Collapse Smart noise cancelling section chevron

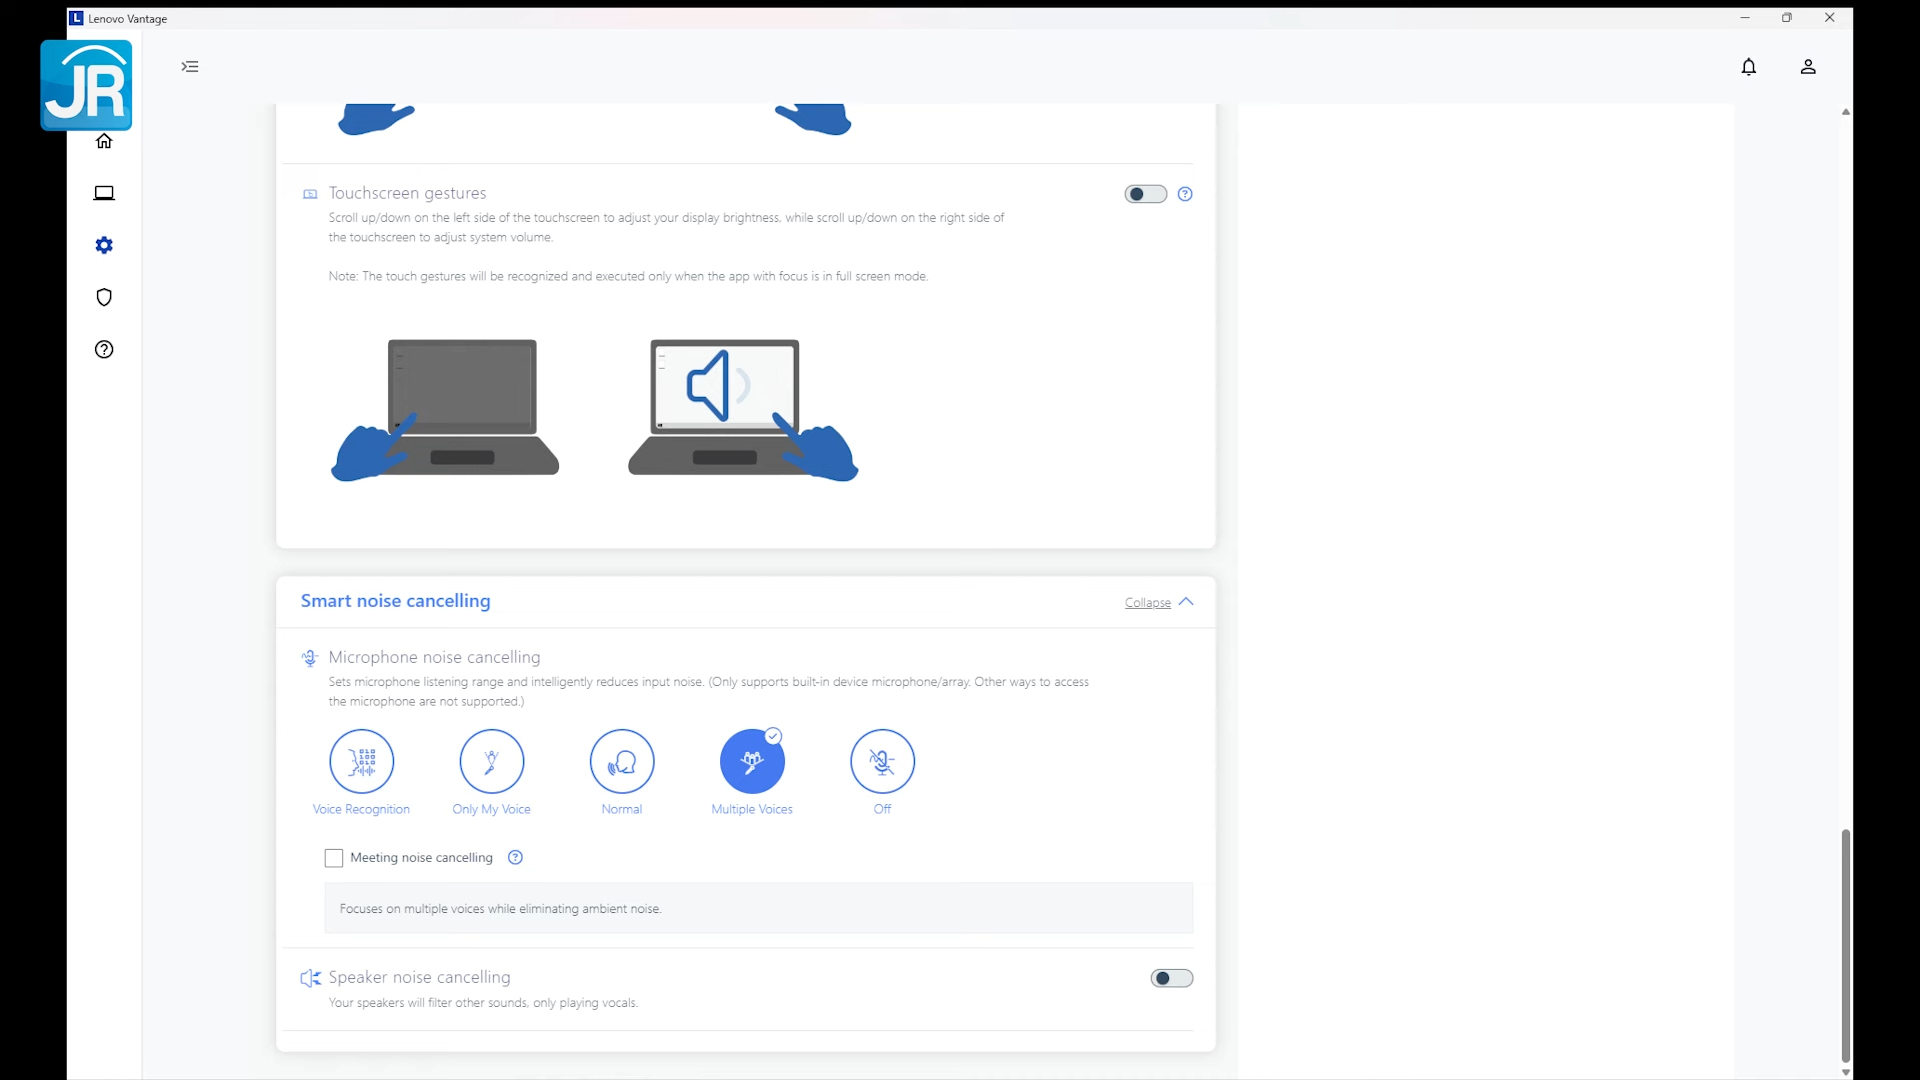[1186, 602]
